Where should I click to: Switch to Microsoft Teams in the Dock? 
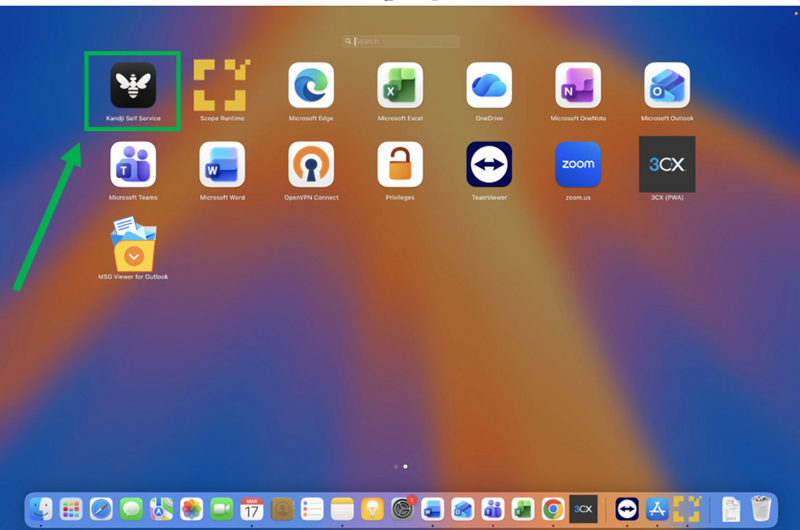tap(493, 509)
